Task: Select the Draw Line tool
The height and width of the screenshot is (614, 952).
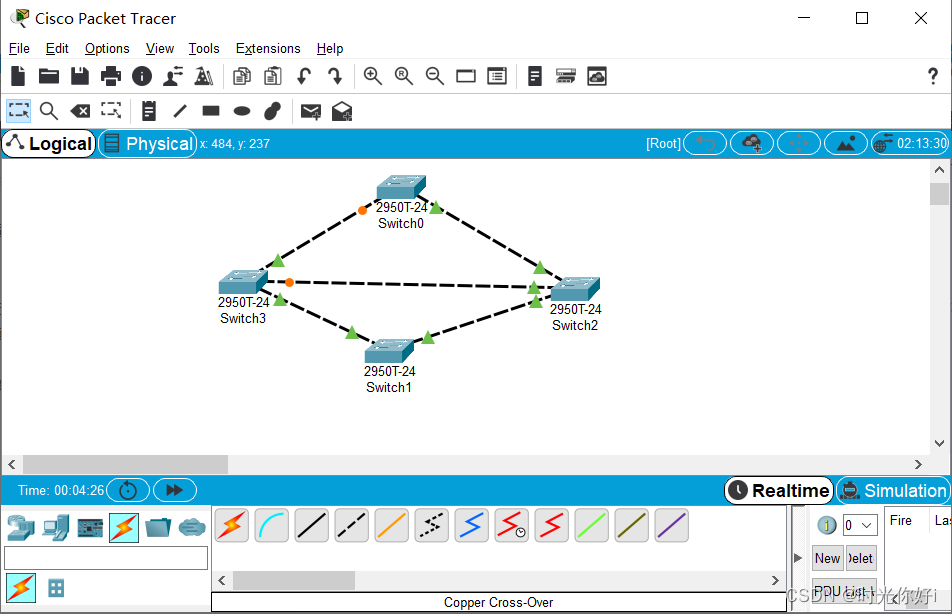Action: 180,111
